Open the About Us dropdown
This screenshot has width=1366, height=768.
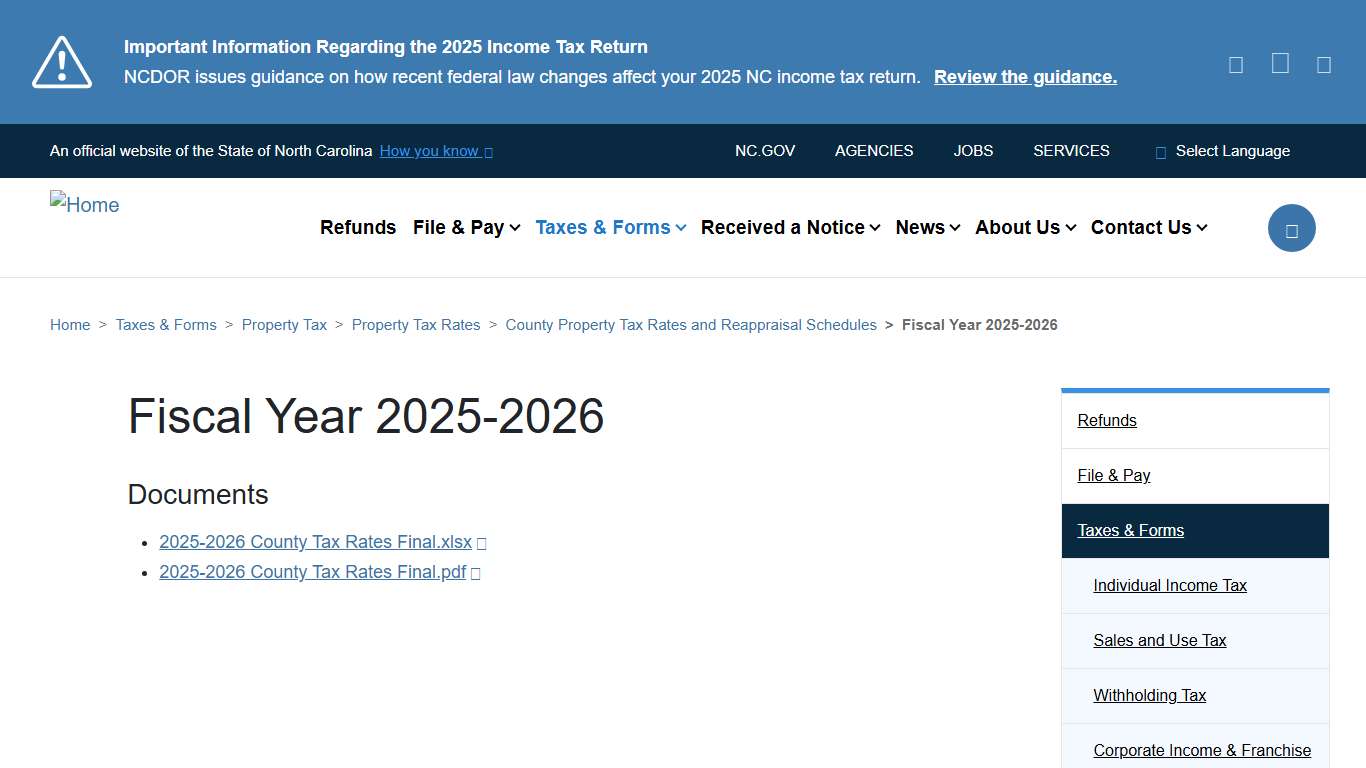click(x=1024, y=227)
